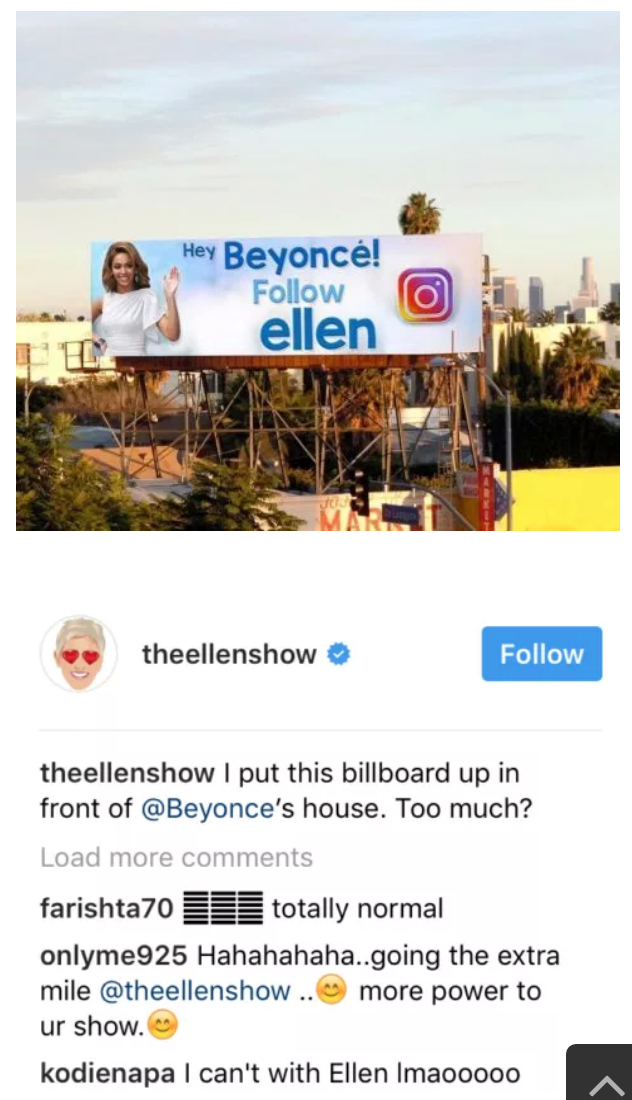
Task: Tap the flag emojis in farishta70's comment
Action: (223, 908)
